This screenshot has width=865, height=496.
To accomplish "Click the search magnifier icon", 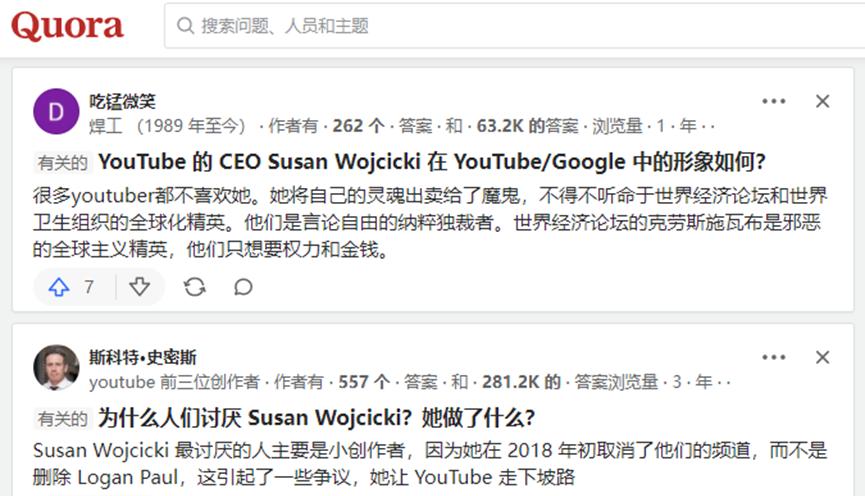I will click(x=185, y=25).
